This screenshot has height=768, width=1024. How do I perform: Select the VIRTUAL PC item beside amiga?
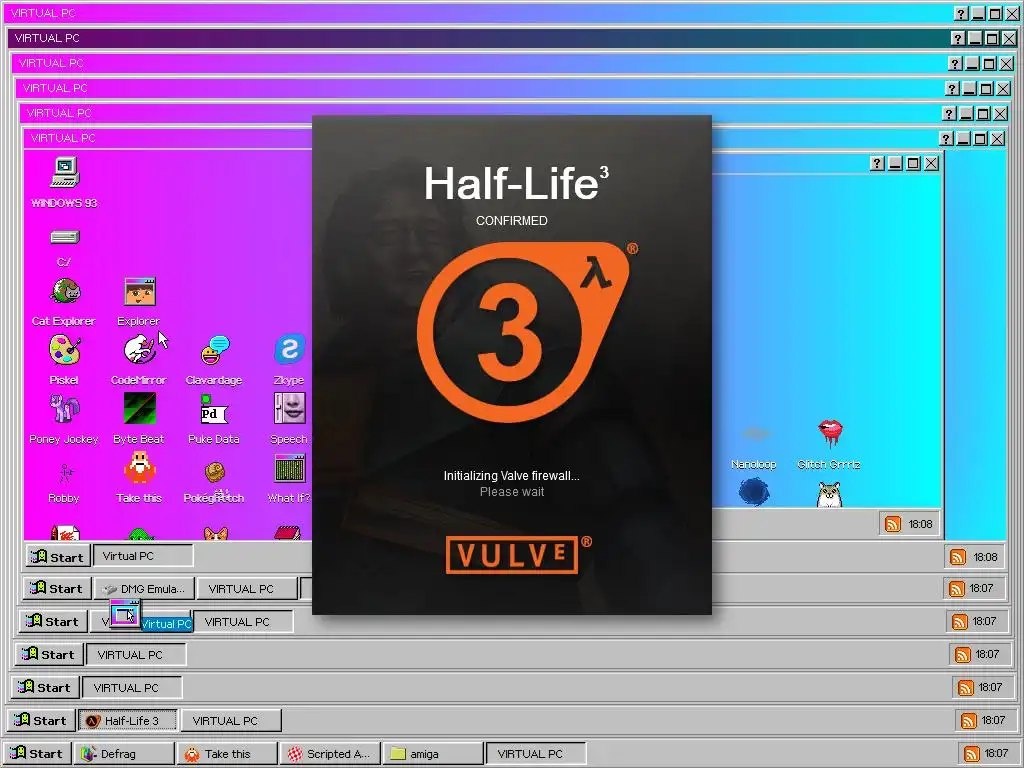click(536, 754)
